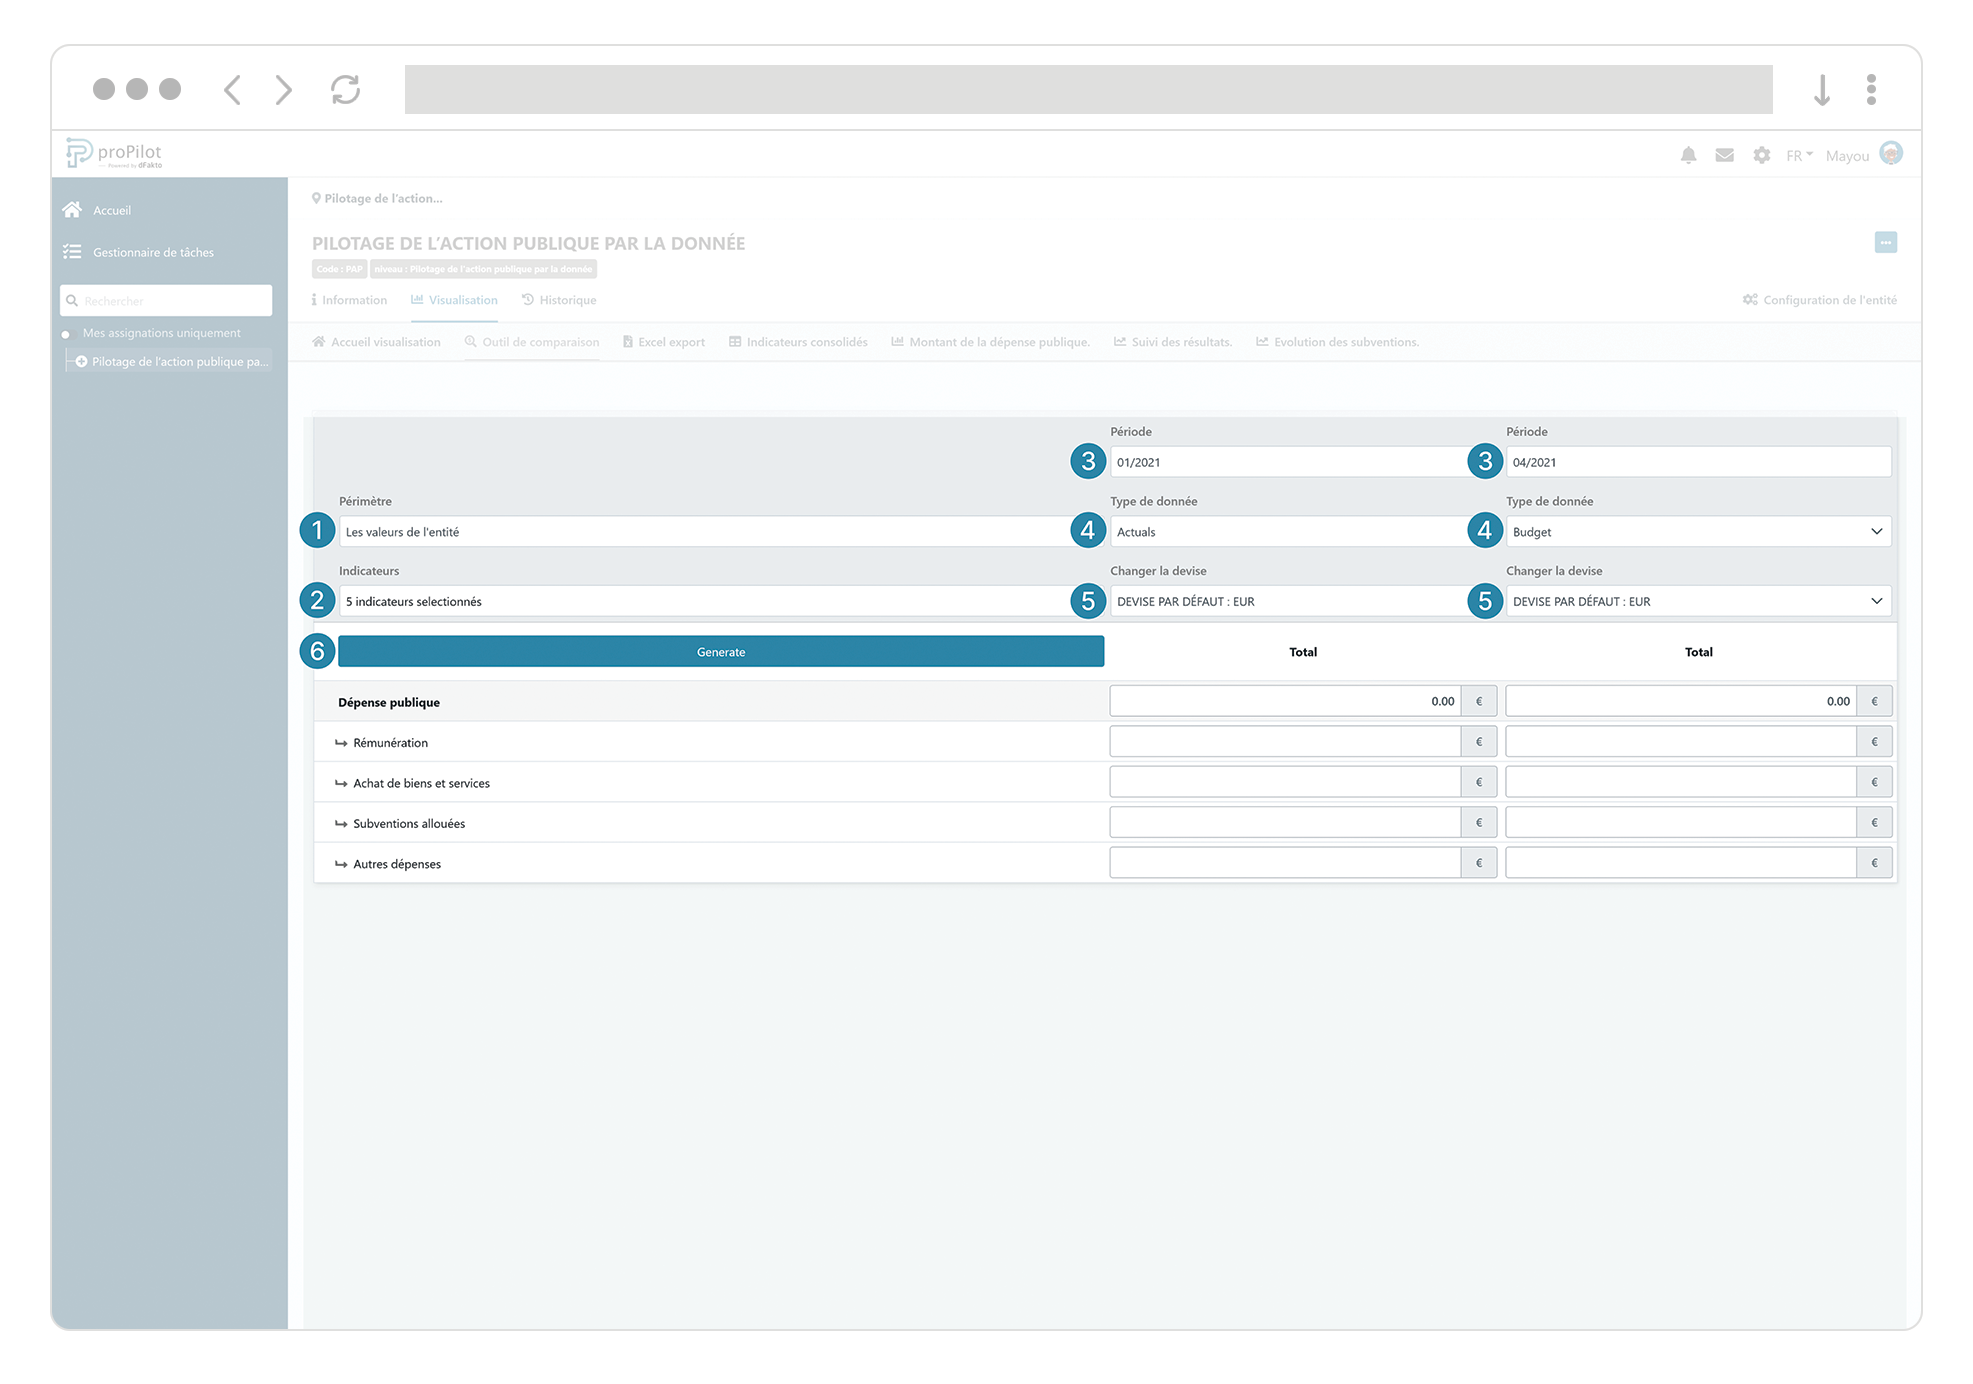Open the messages envelope icon
The width and height of the screenshot is (1973, 1384).
click(x=1724, y=155)
